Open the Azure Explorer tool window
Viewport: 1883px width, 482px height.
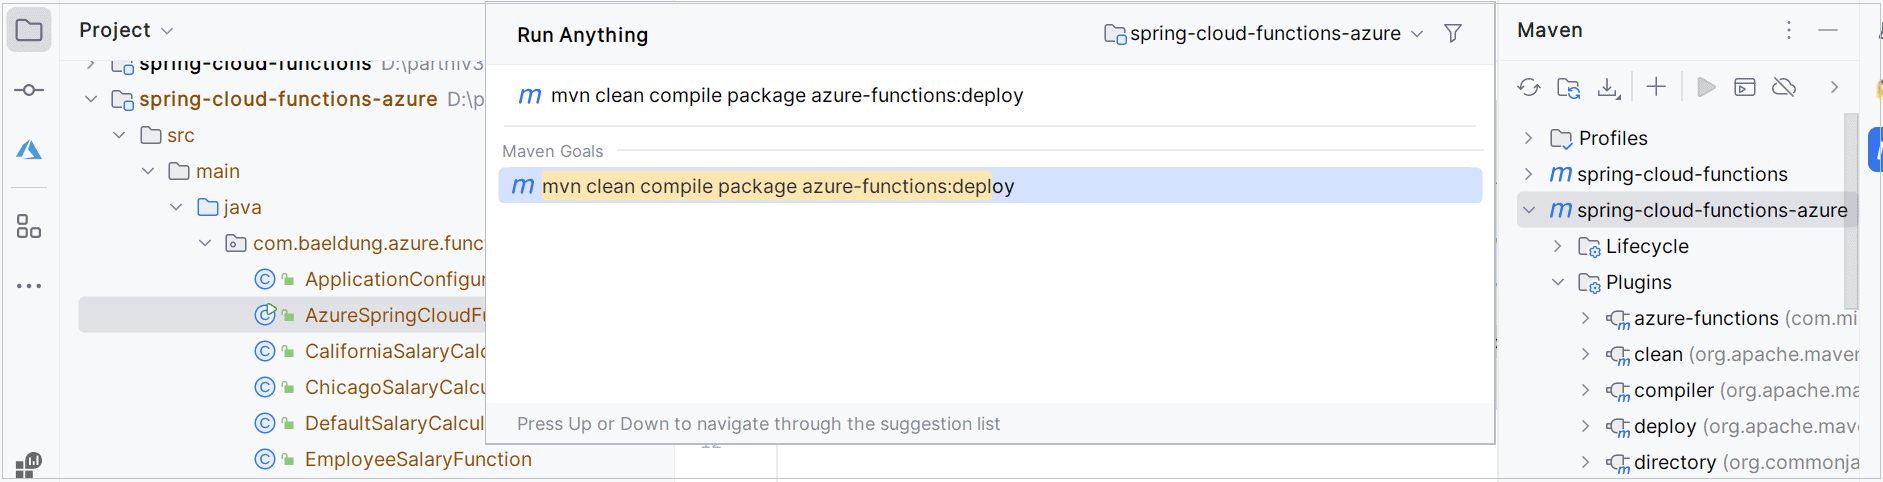(x=29, y=150)
